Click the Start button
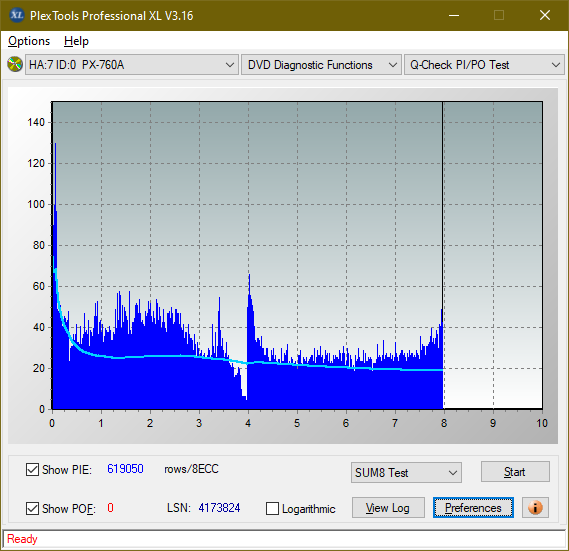 click(x=515, y=472)
